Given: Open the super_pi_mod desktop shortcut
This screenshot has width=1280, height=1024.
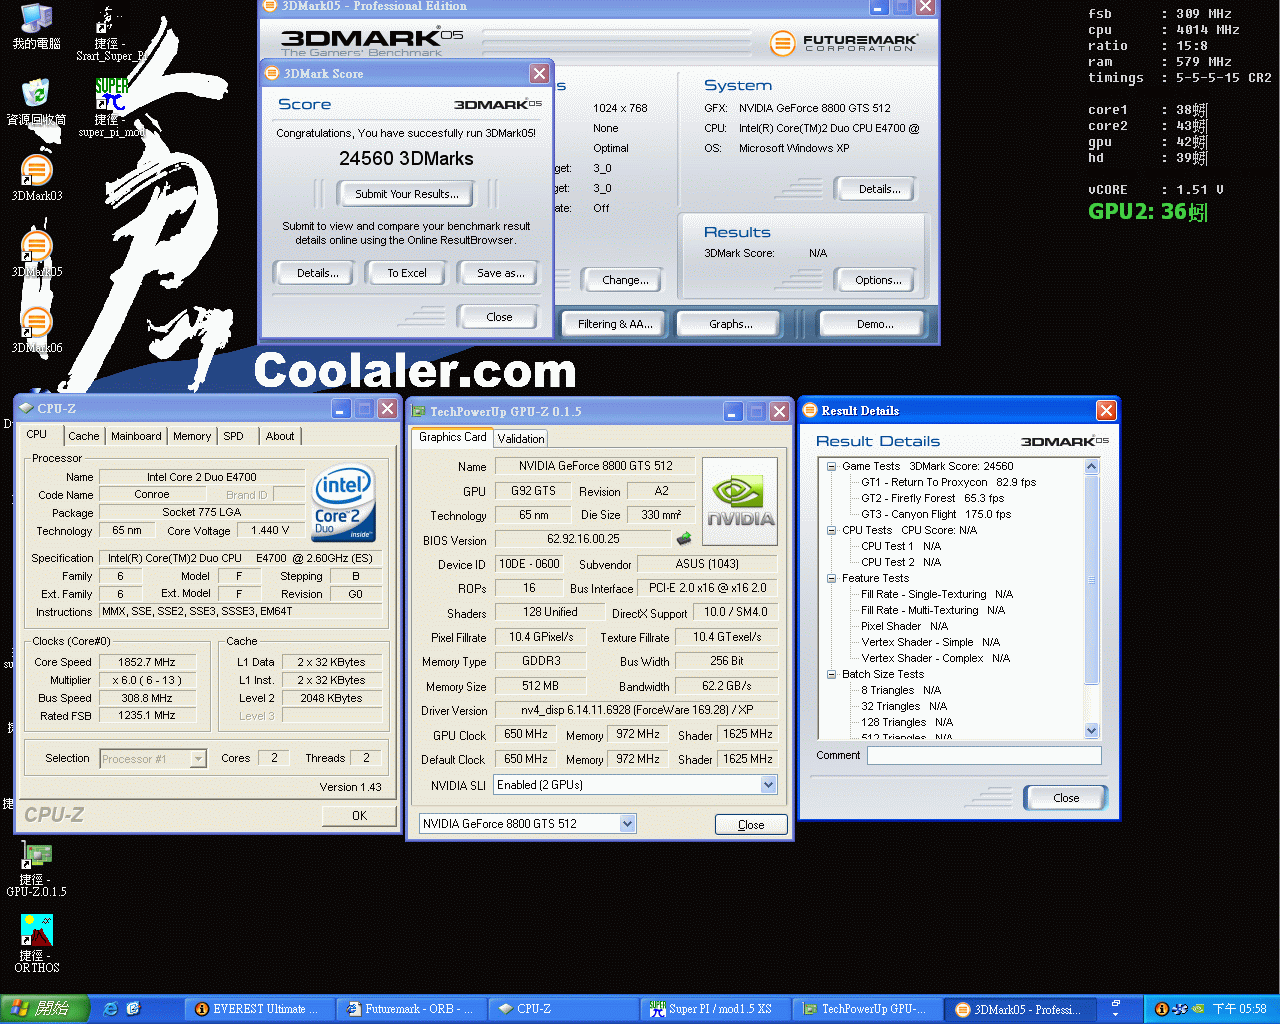Looking at the screenshot, I should point(111,107).
